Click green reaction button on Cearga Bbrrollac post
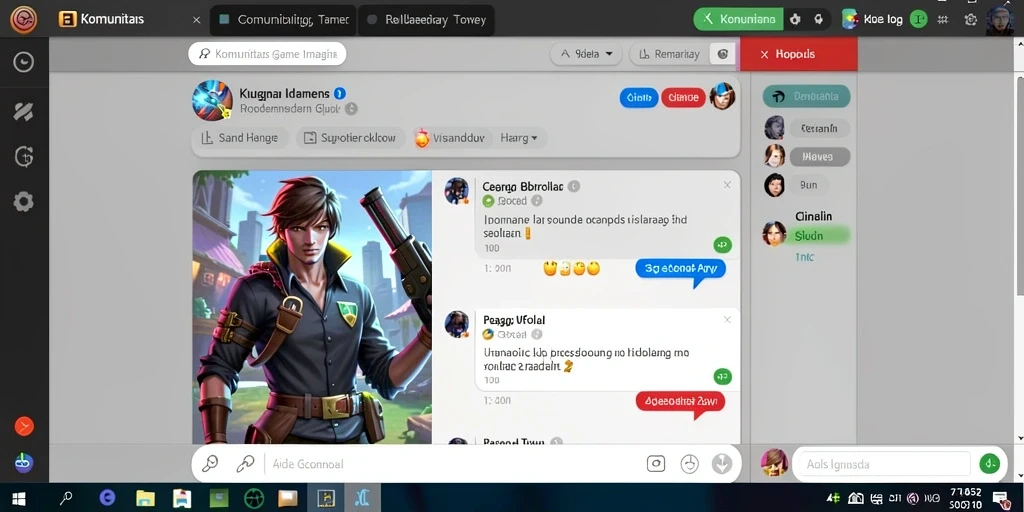Image resolution: width=1024 pixels, height=512 pixels. coord(722,245)
